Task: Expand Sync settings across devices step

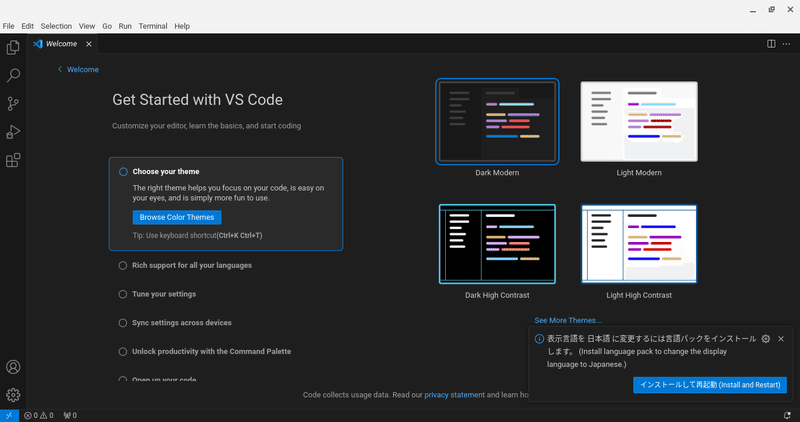Action: [x=182, y=323]
